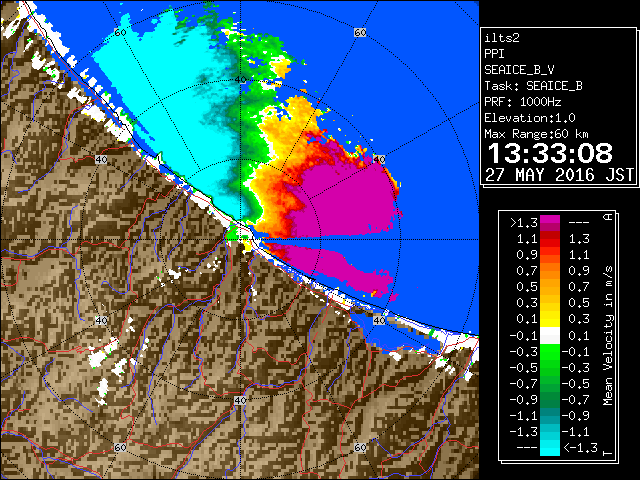Click the large magenta high-velocity echo offshore

tap(347, 200)
